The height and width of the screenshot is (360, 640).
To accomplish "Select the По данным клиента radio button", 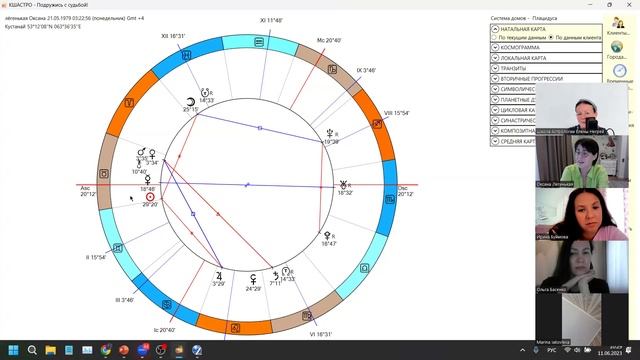I will click(551, 38).
